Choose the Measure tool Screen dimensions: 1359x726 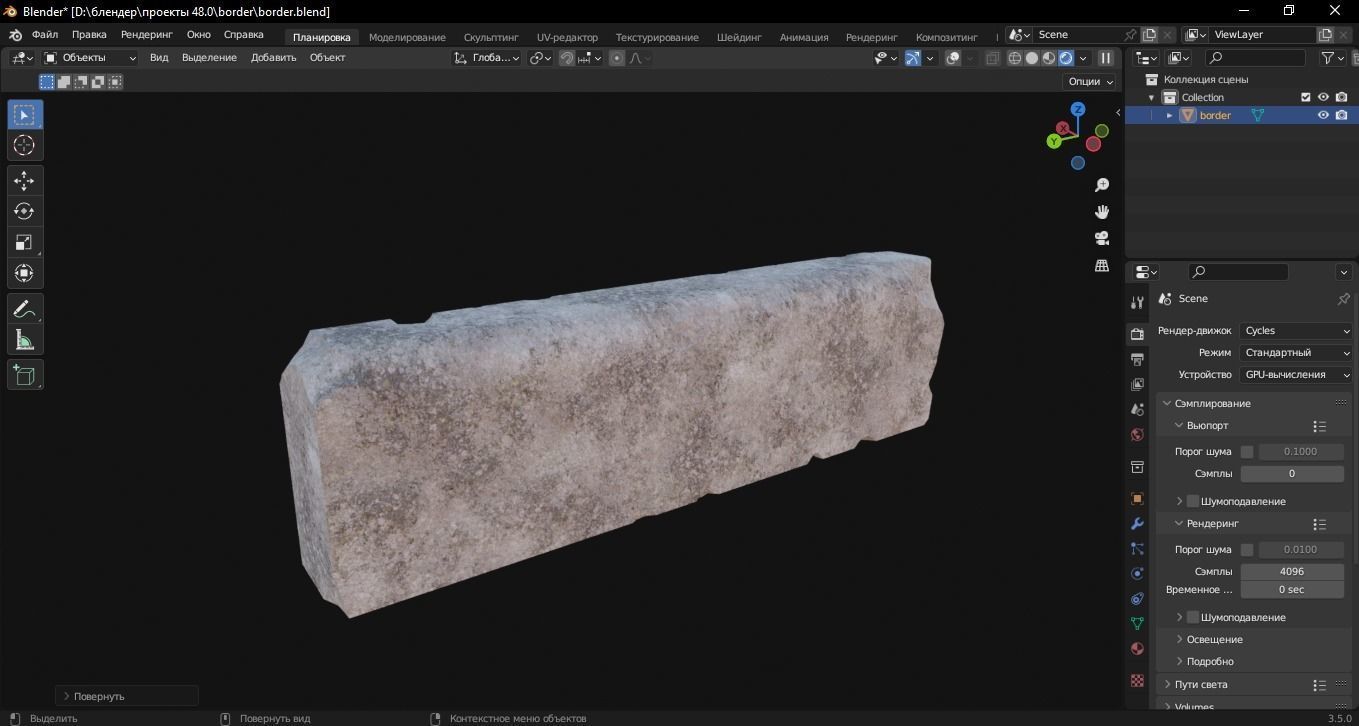click(24, 341)
